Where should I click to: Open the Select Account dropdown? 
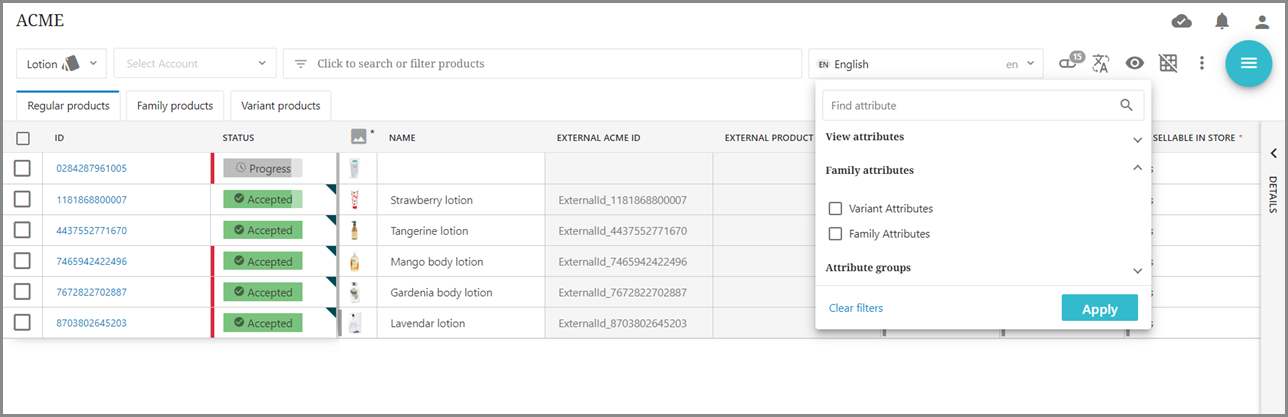(195, 63)
